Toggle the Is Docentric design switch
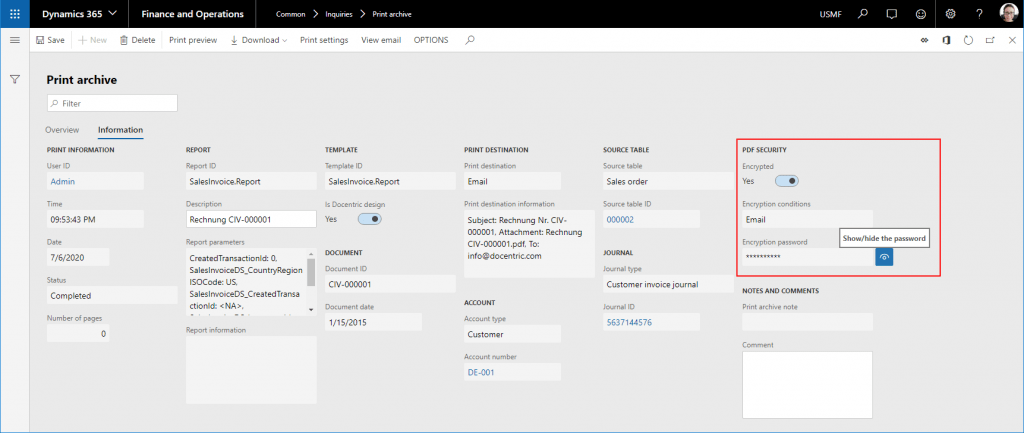This screenshot has height=433, width=1024. pyautogui.click(x=370, y=219)
